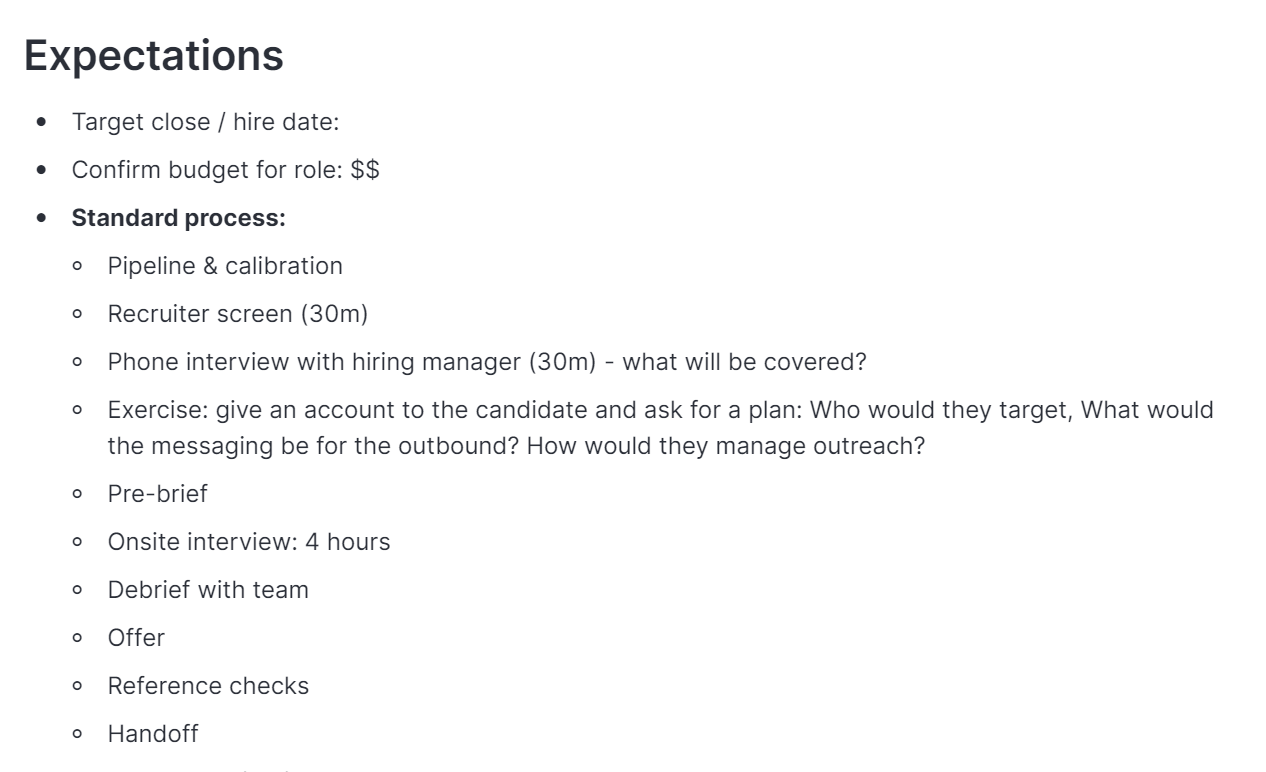
Task: Click the "Offer" list item
Action: click(x=136, y=638)
